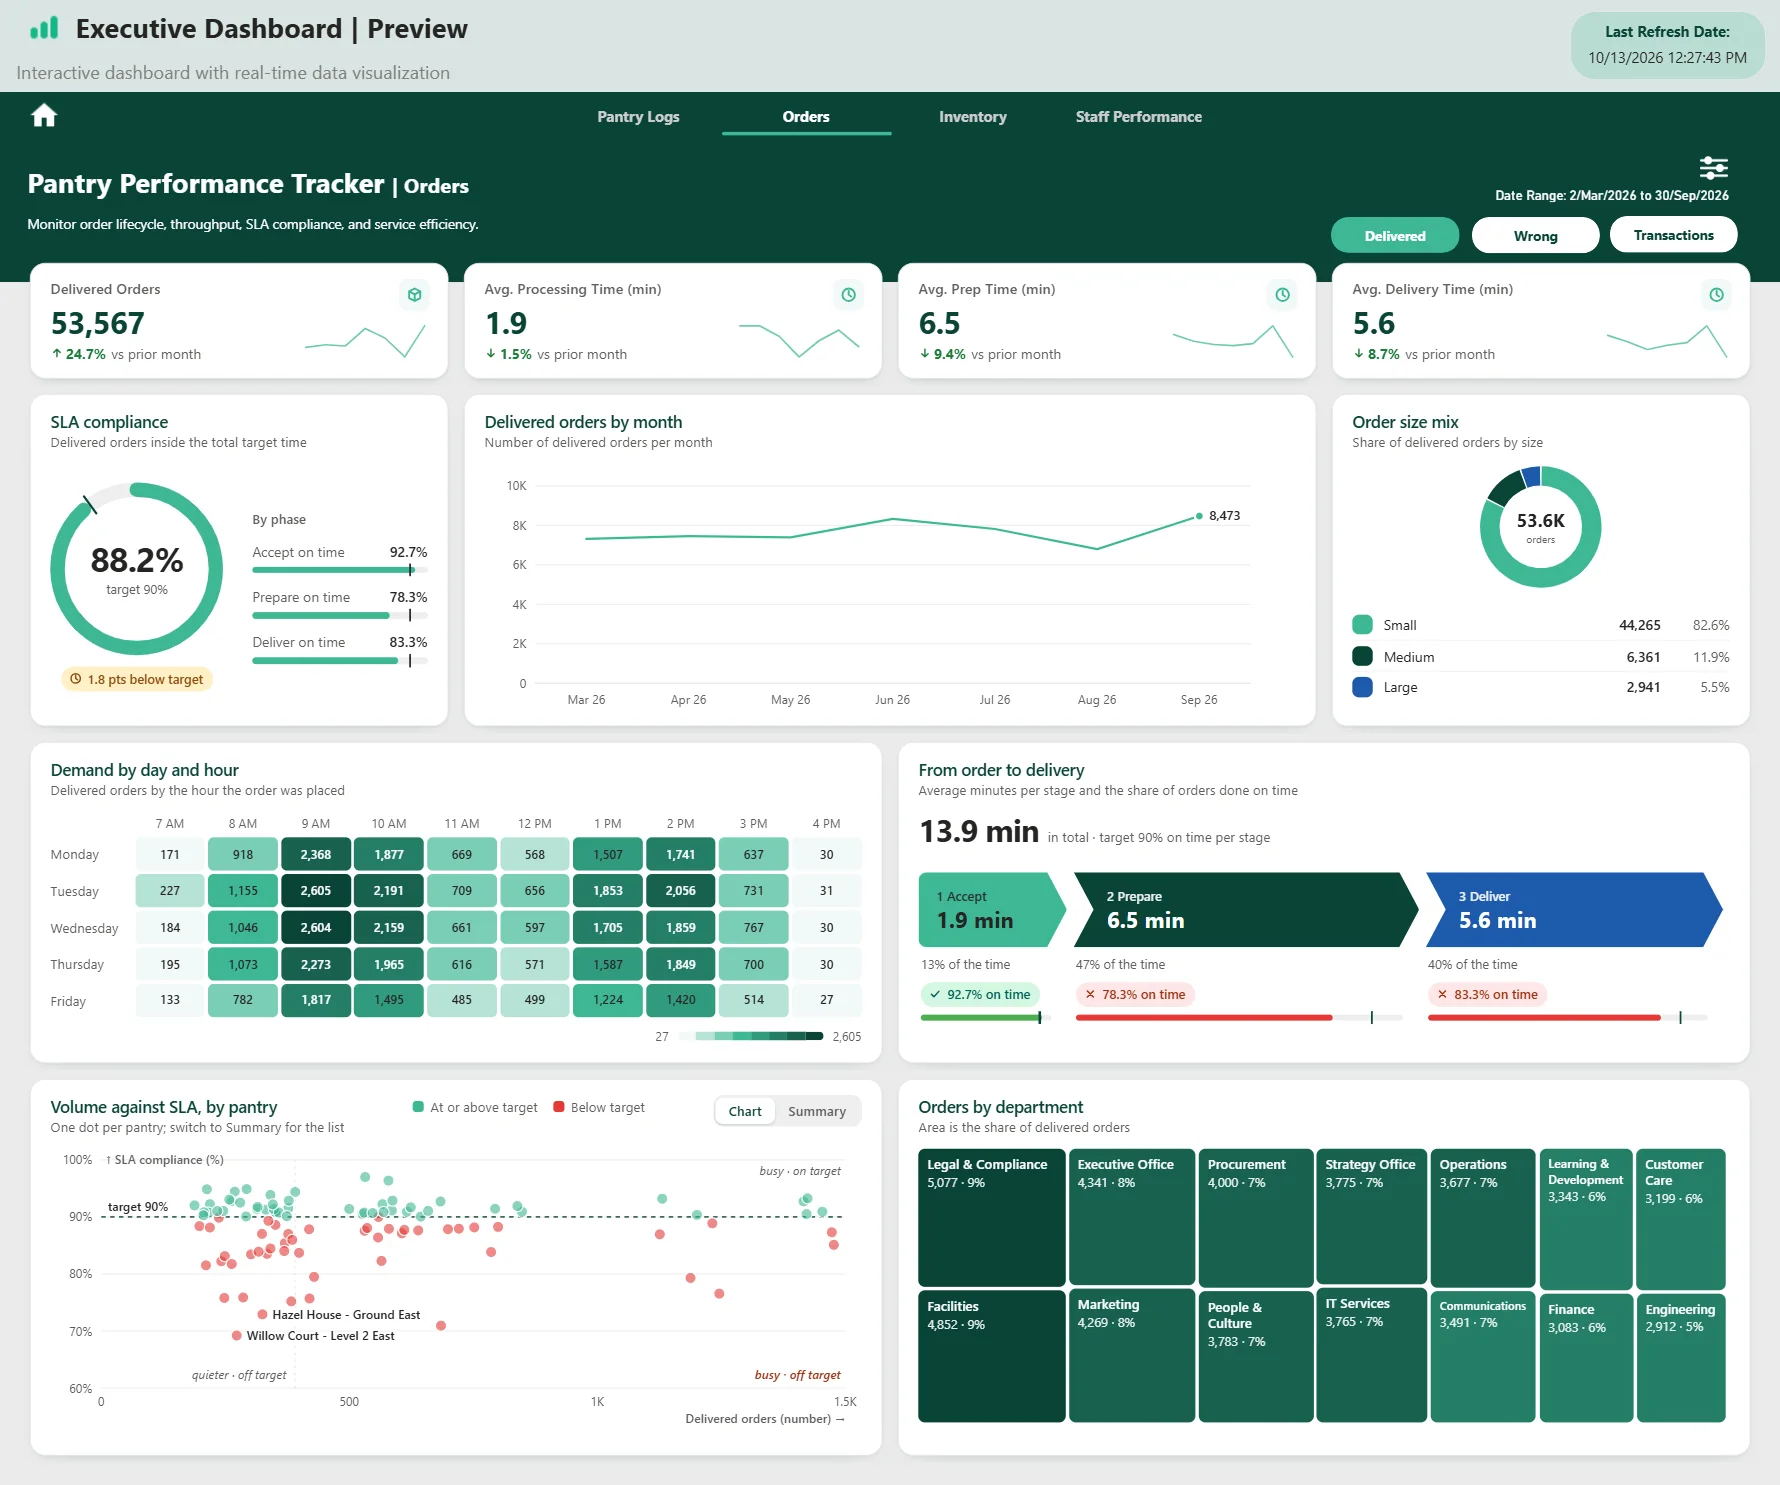Click the 83.3% on time badge
This screenshot has height=1485, width=1780.
(1487, 994)
